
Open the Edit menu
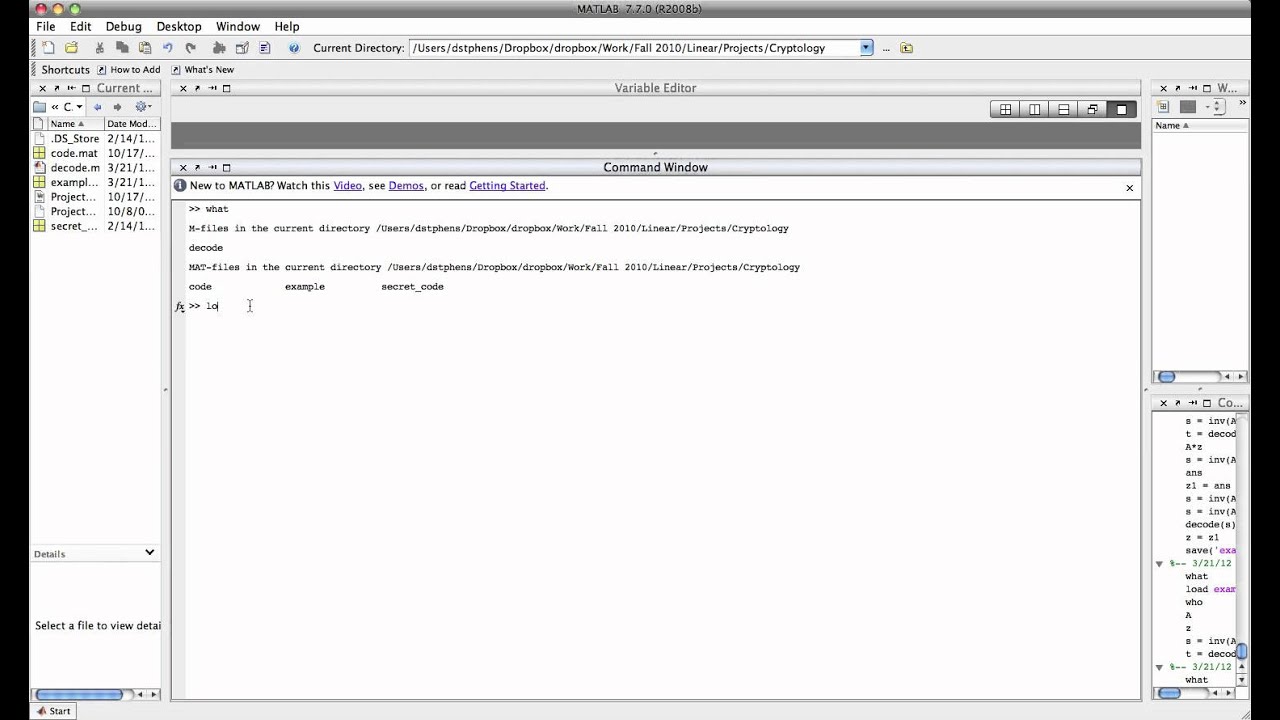80,26
